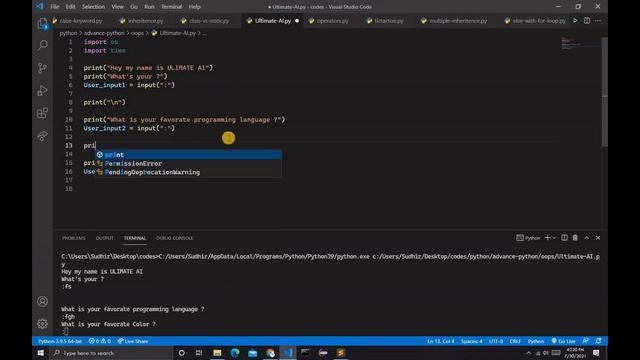Select the PermissionError autocomplete suggestion

tap(188, 163)
